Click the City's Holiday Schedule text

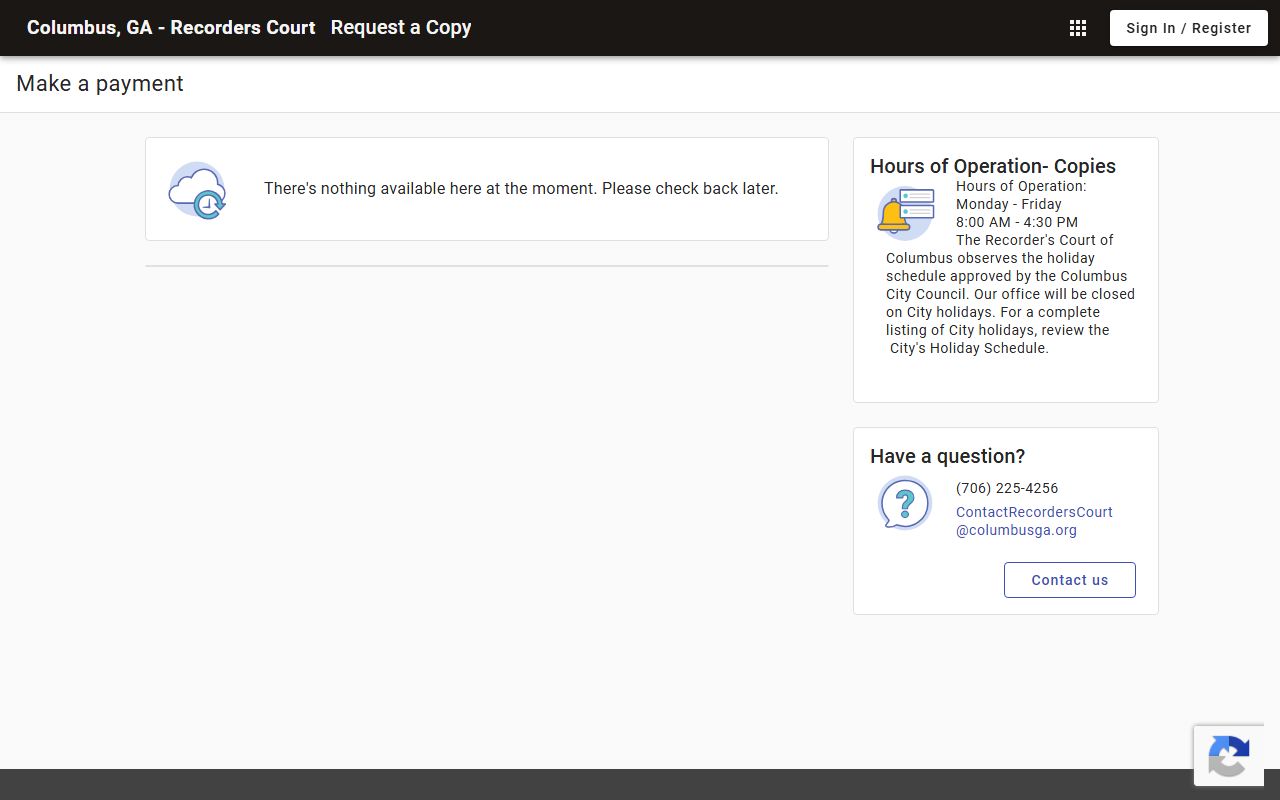point(969,348)
